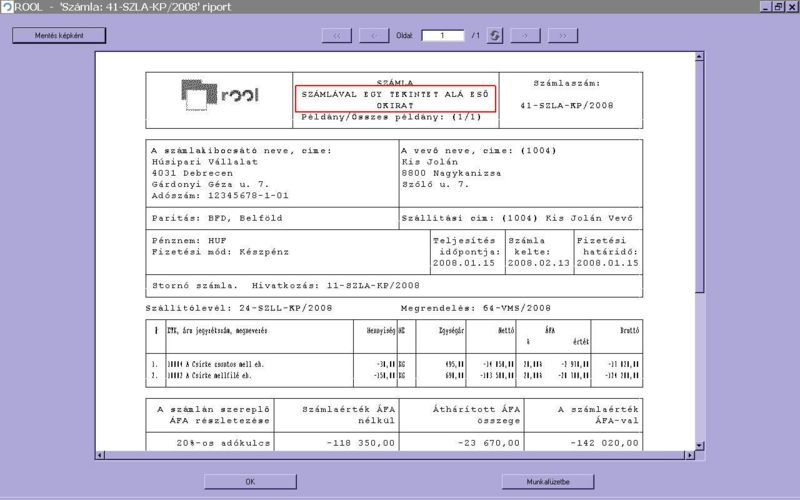Click the first page navigation button
Screen dimensions: 800x500
(336, 35)
